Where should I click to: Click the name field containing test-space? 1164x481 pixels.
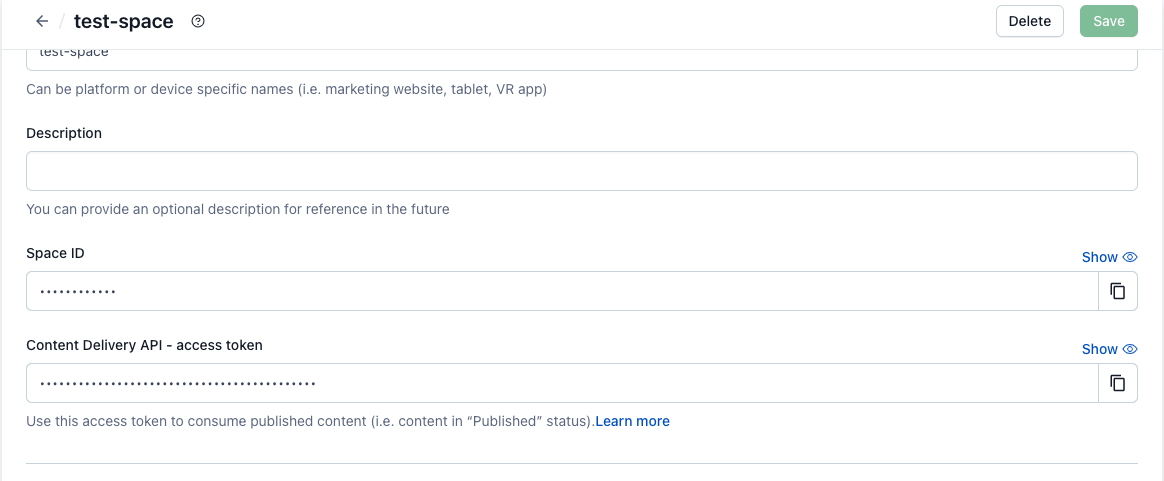(581, 57)
